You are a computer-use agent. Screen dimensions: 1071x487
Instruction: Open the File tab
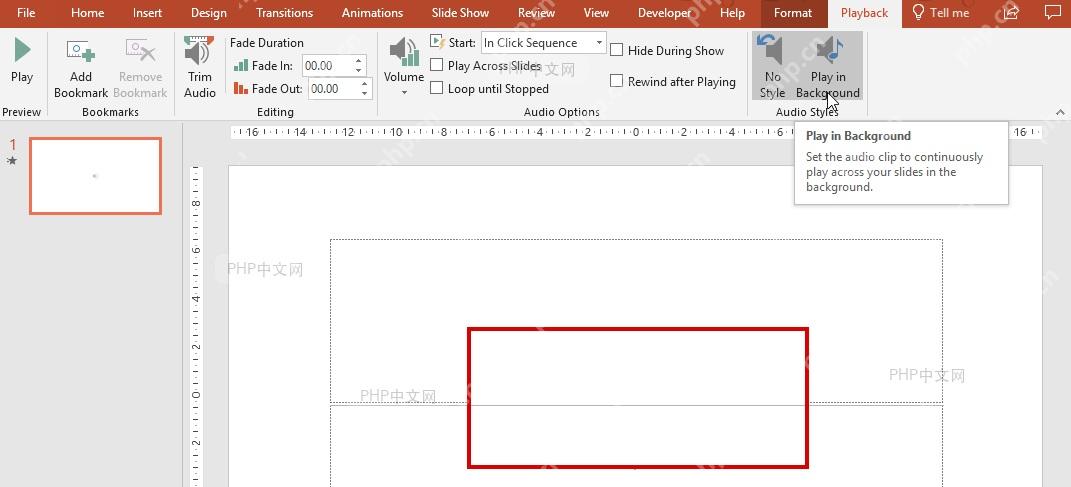[x=26, y=13]
